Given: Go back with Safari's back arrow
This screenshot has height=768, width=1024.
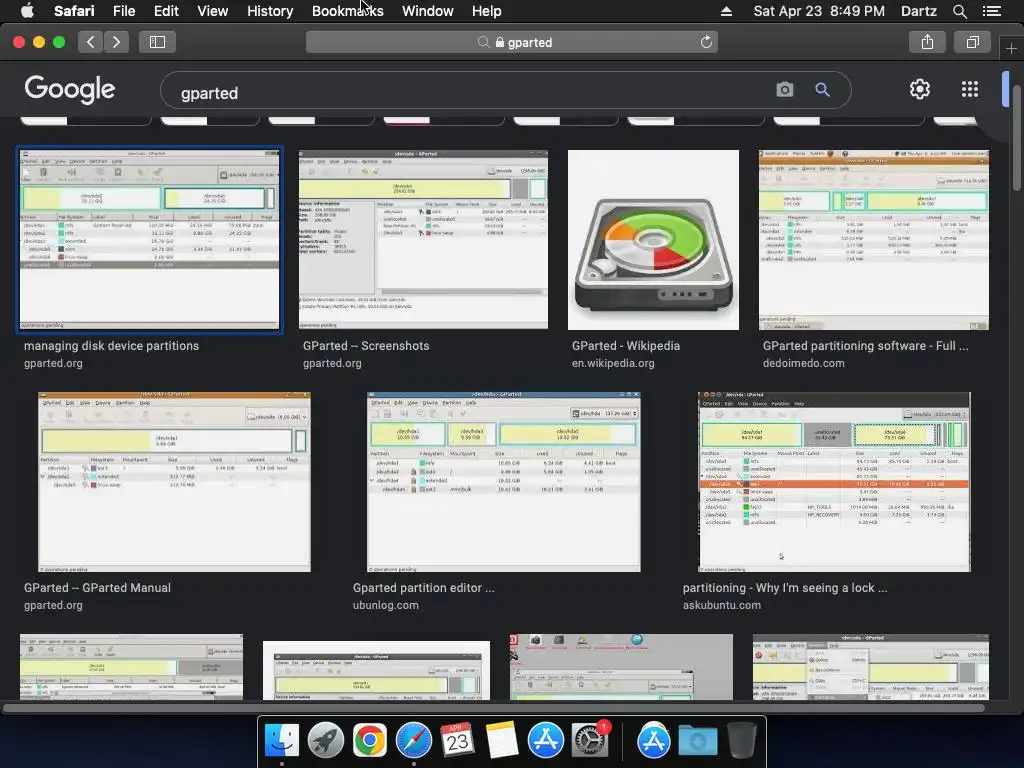Looking at the screenshot, I should 91,42.
